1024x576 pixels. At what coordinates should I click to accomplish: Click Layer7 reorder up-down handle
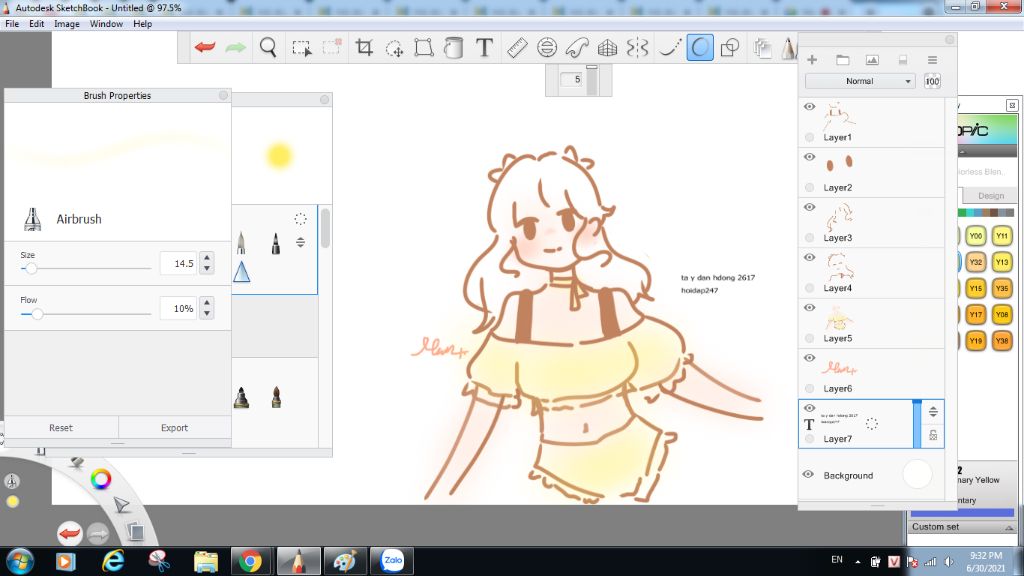933,411
